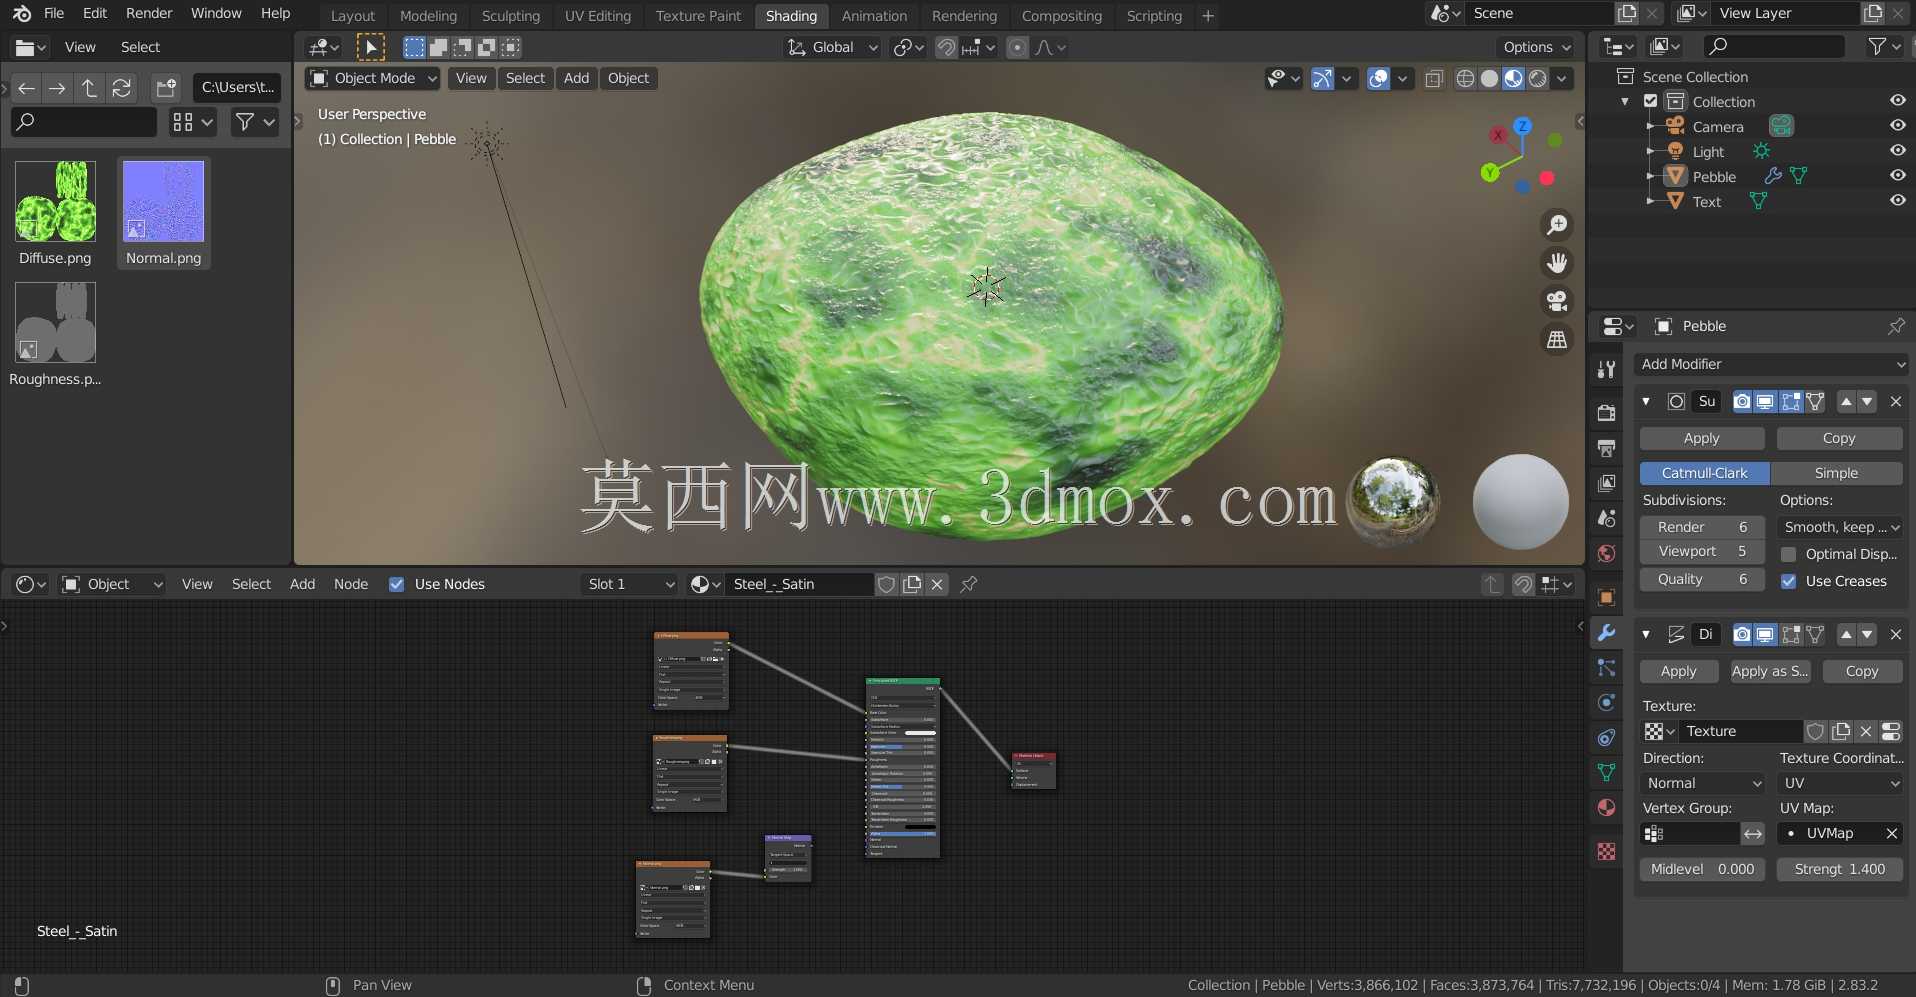The width and height of the screenshot is (1916, 997).
Task: Select the Catmull-Clark subdivision type
Action: point(1705,473)
